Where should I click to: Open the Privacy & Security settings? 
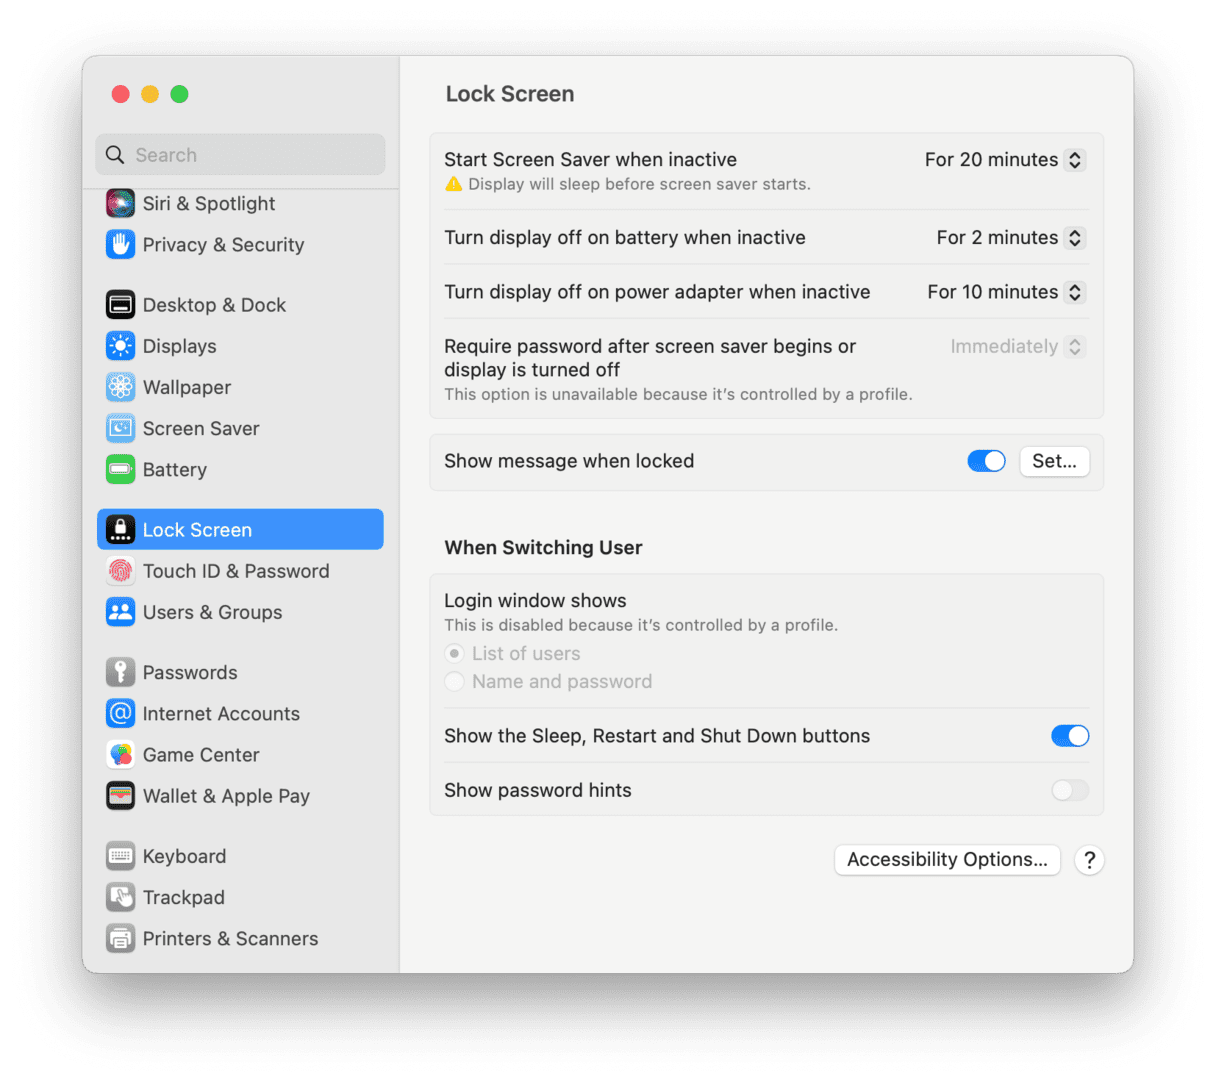point(120,245)
